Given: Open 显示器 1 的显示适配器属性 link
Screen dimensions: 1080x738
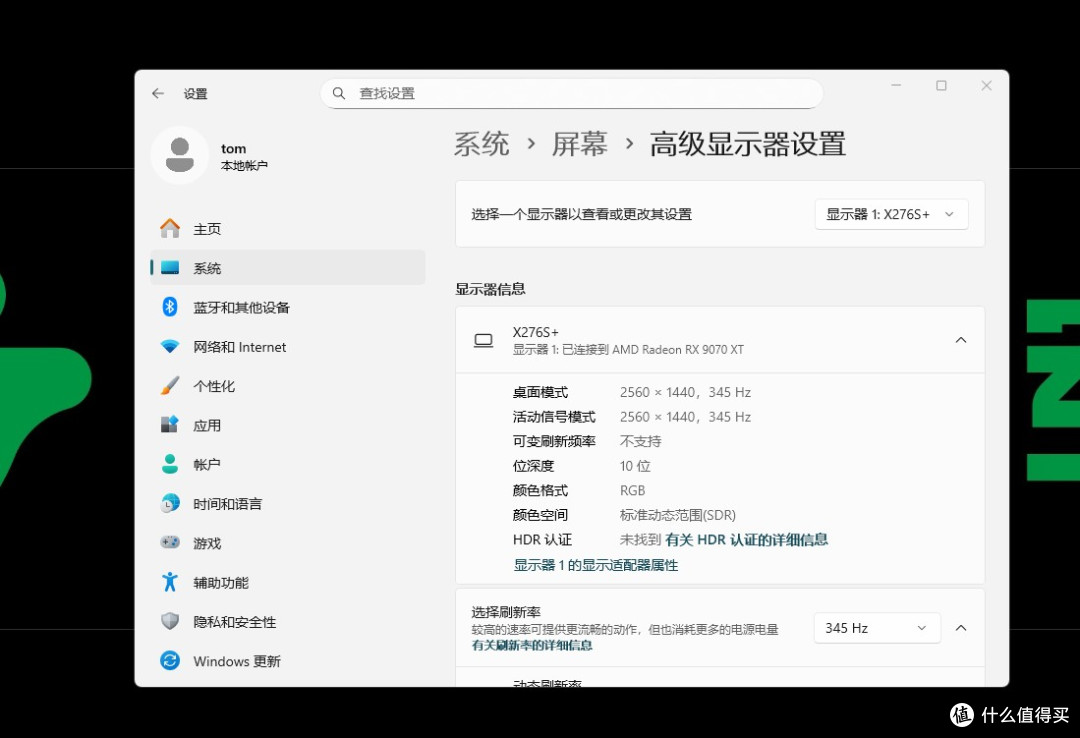Looking at the screenshot, I should click(596, 565).
